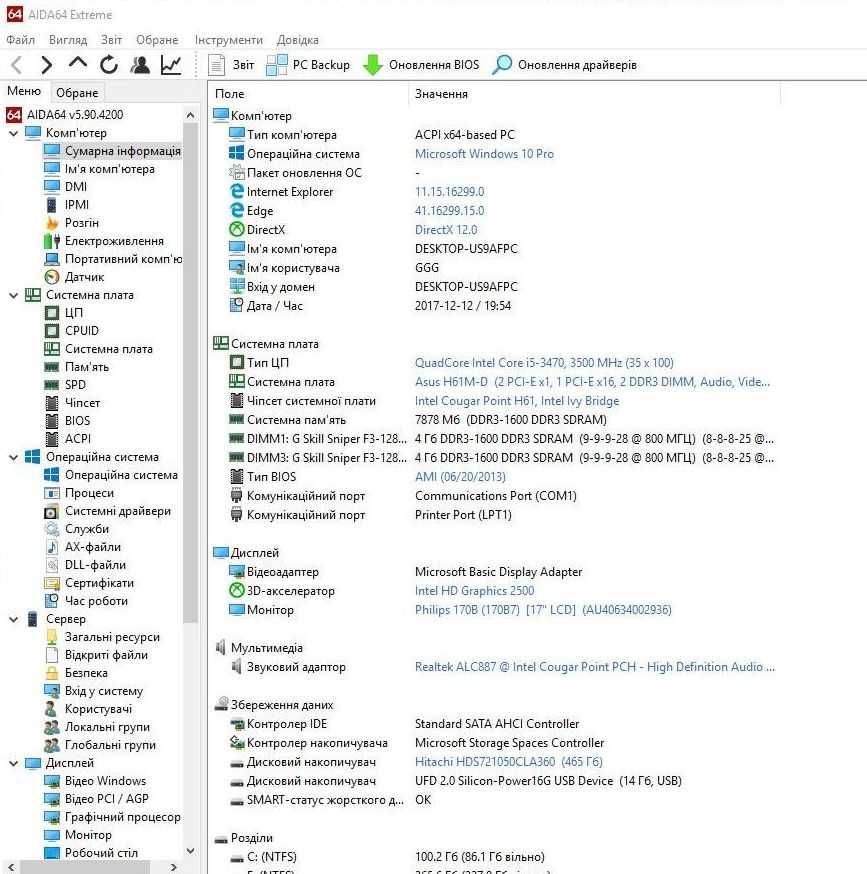The image size is (867, 874).
Task: Open the Звіт menu in menu bar
Action: [111, 40]
